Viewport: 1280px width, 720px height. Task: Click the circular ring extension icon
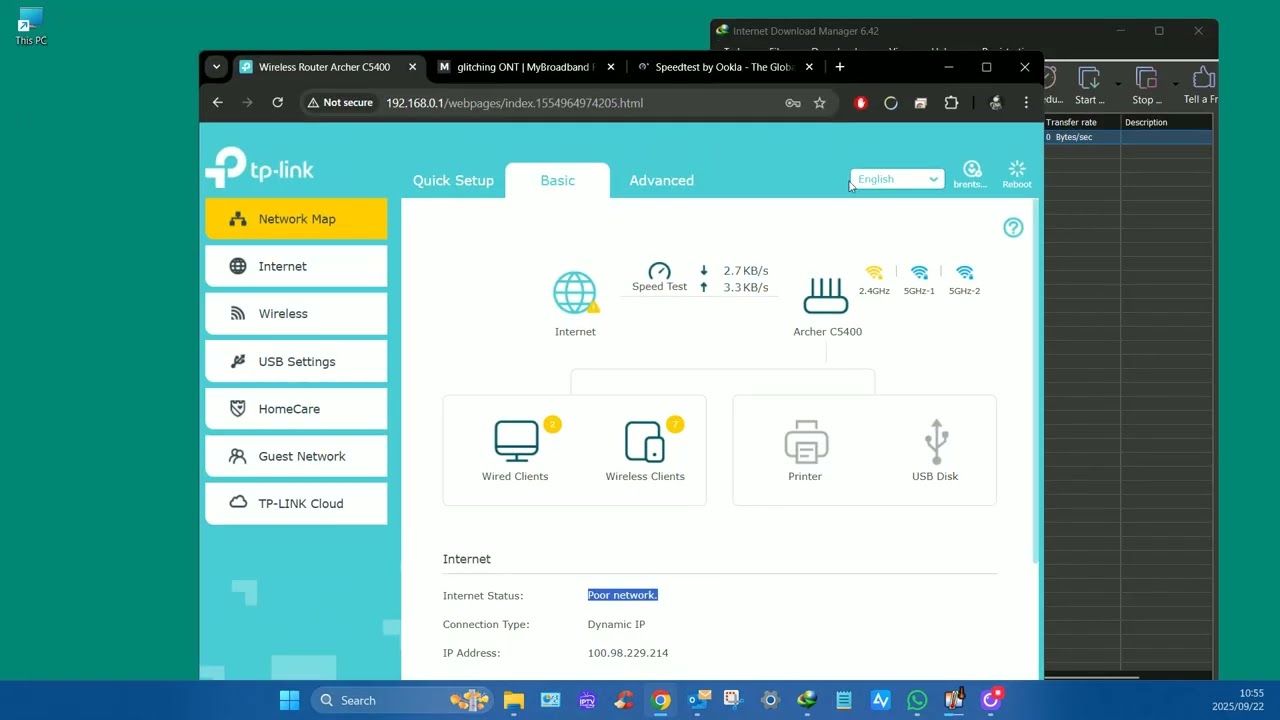click(891, 103)
